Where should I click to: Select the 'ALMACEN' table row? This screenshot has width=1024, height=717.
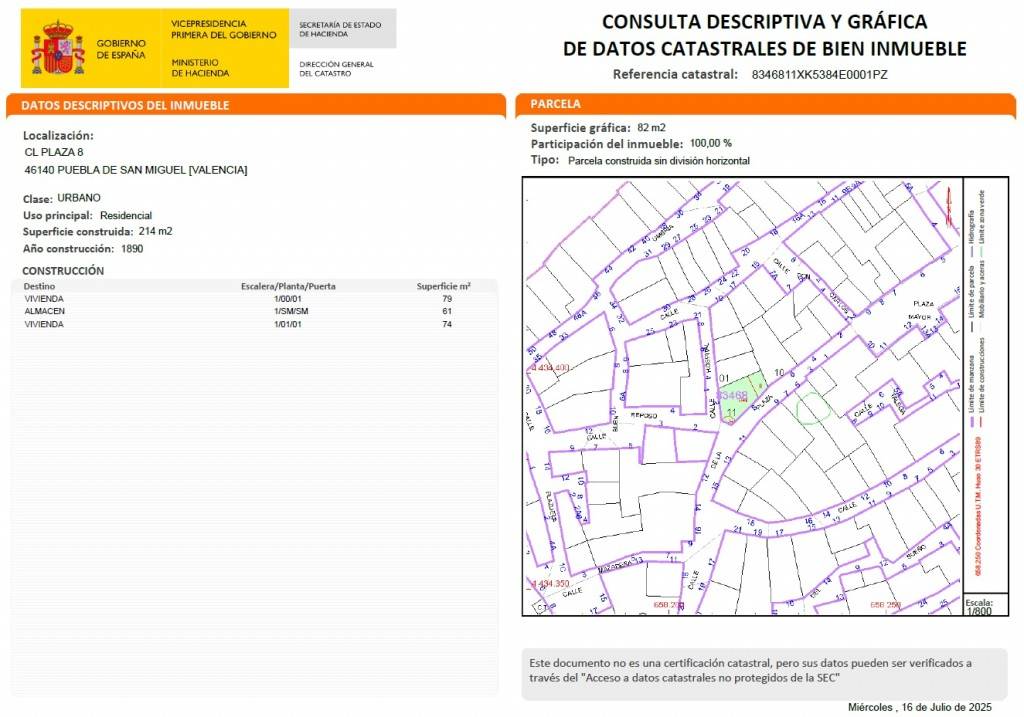255,311
